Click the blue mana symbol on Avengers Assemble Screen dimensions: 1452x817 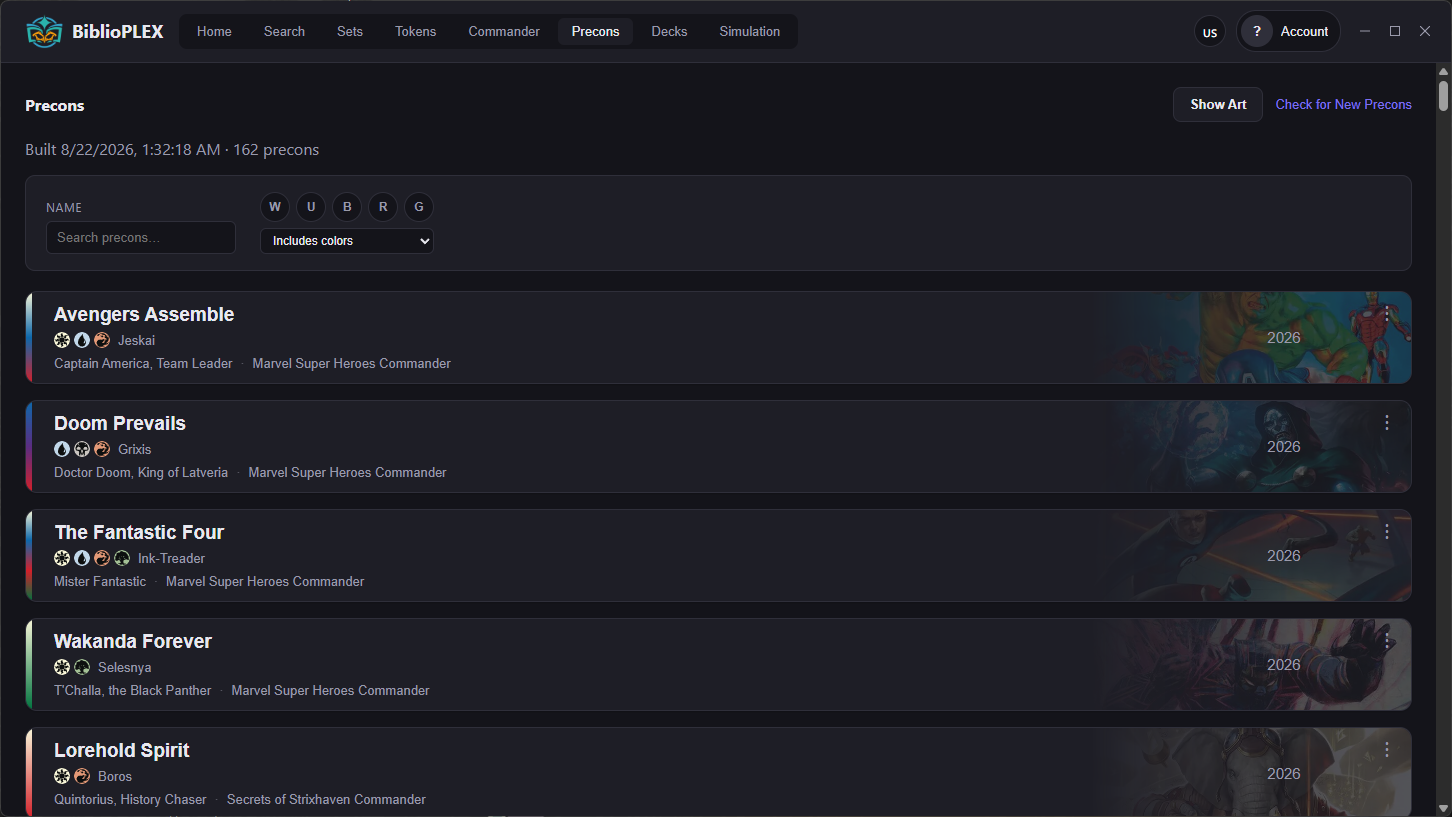pos(82,340)
